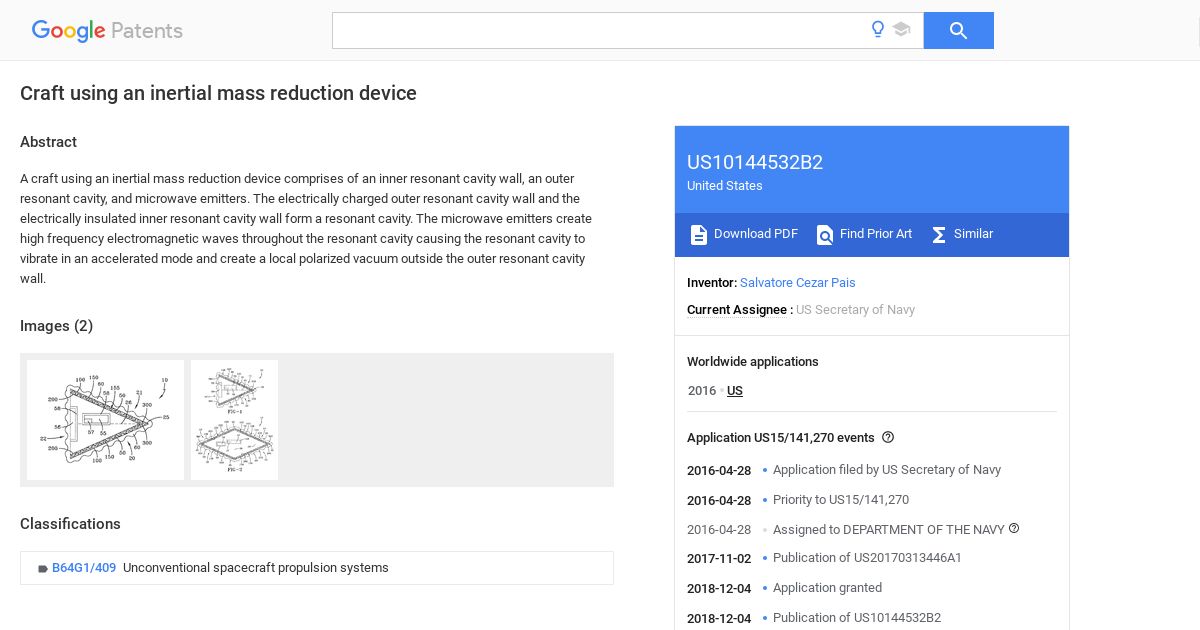This screenshot has height=630, width=1200.
Task: Open the US worldwide application link
Action: [735, 391]
